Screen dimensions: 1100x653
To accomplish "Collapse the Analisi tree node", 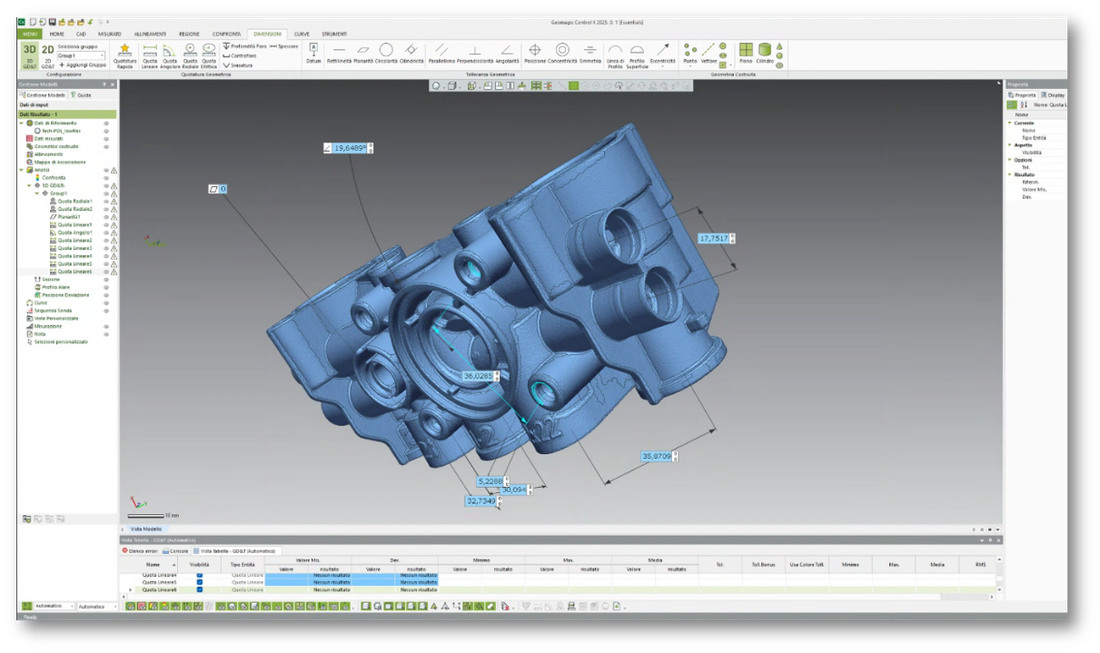I will (x=22, y=170).
